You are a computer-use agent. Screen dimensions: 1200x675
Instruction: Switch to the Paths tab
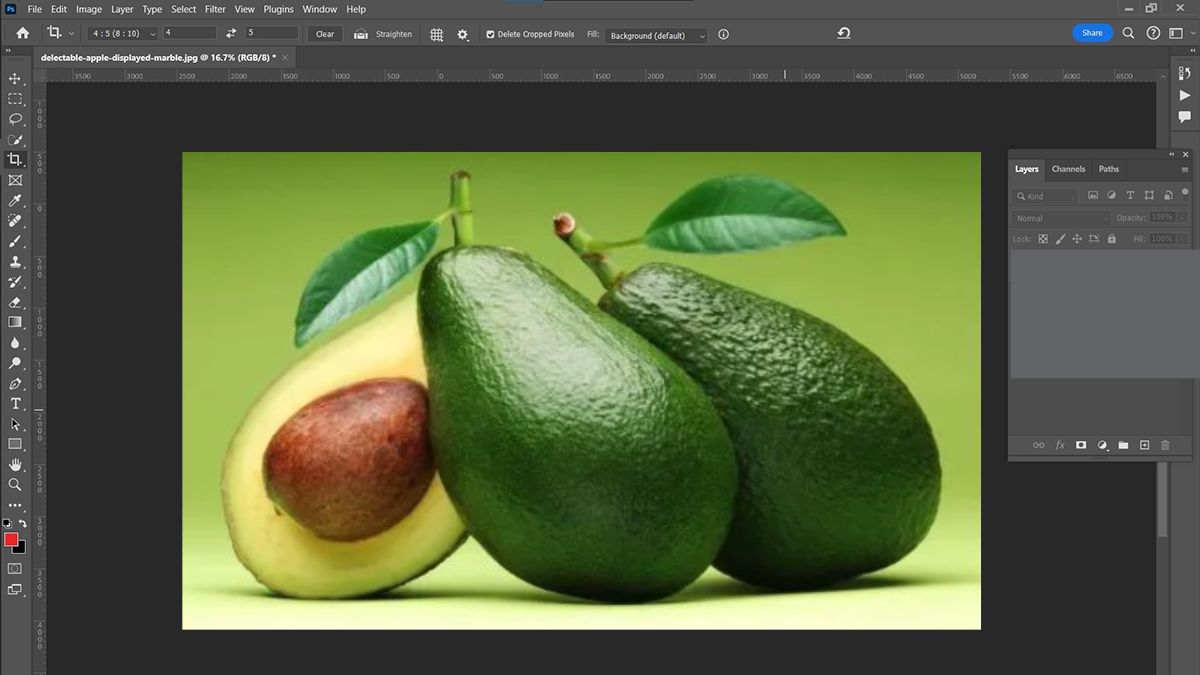click(1109, 169)
